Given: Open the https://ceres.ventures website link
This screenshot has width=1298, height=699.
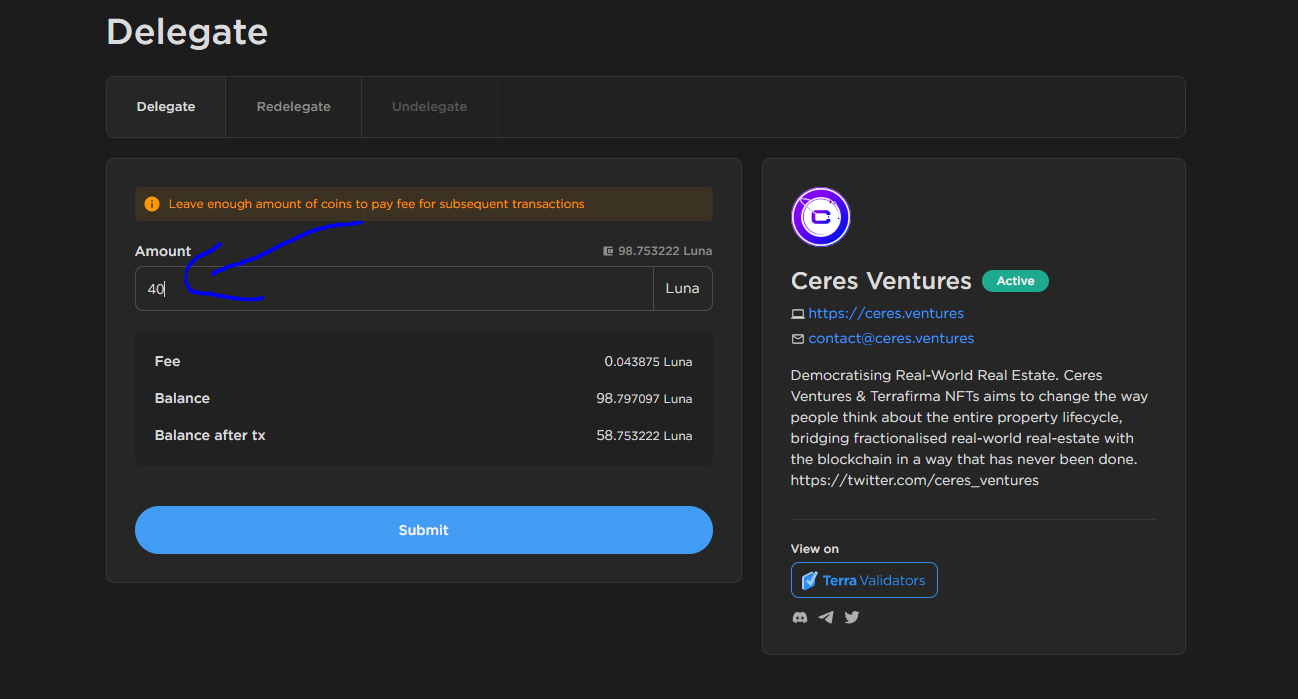Looking at the screenshot, I should click(886, 313).
